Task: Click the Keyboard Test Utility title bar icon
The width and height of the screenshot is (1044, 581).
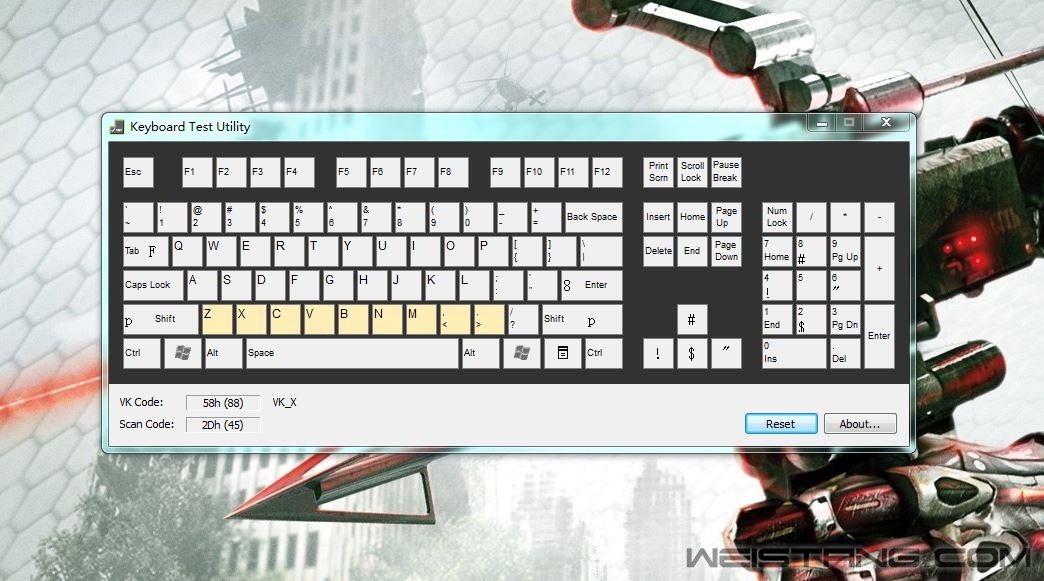Action: [x=117, y=126]
